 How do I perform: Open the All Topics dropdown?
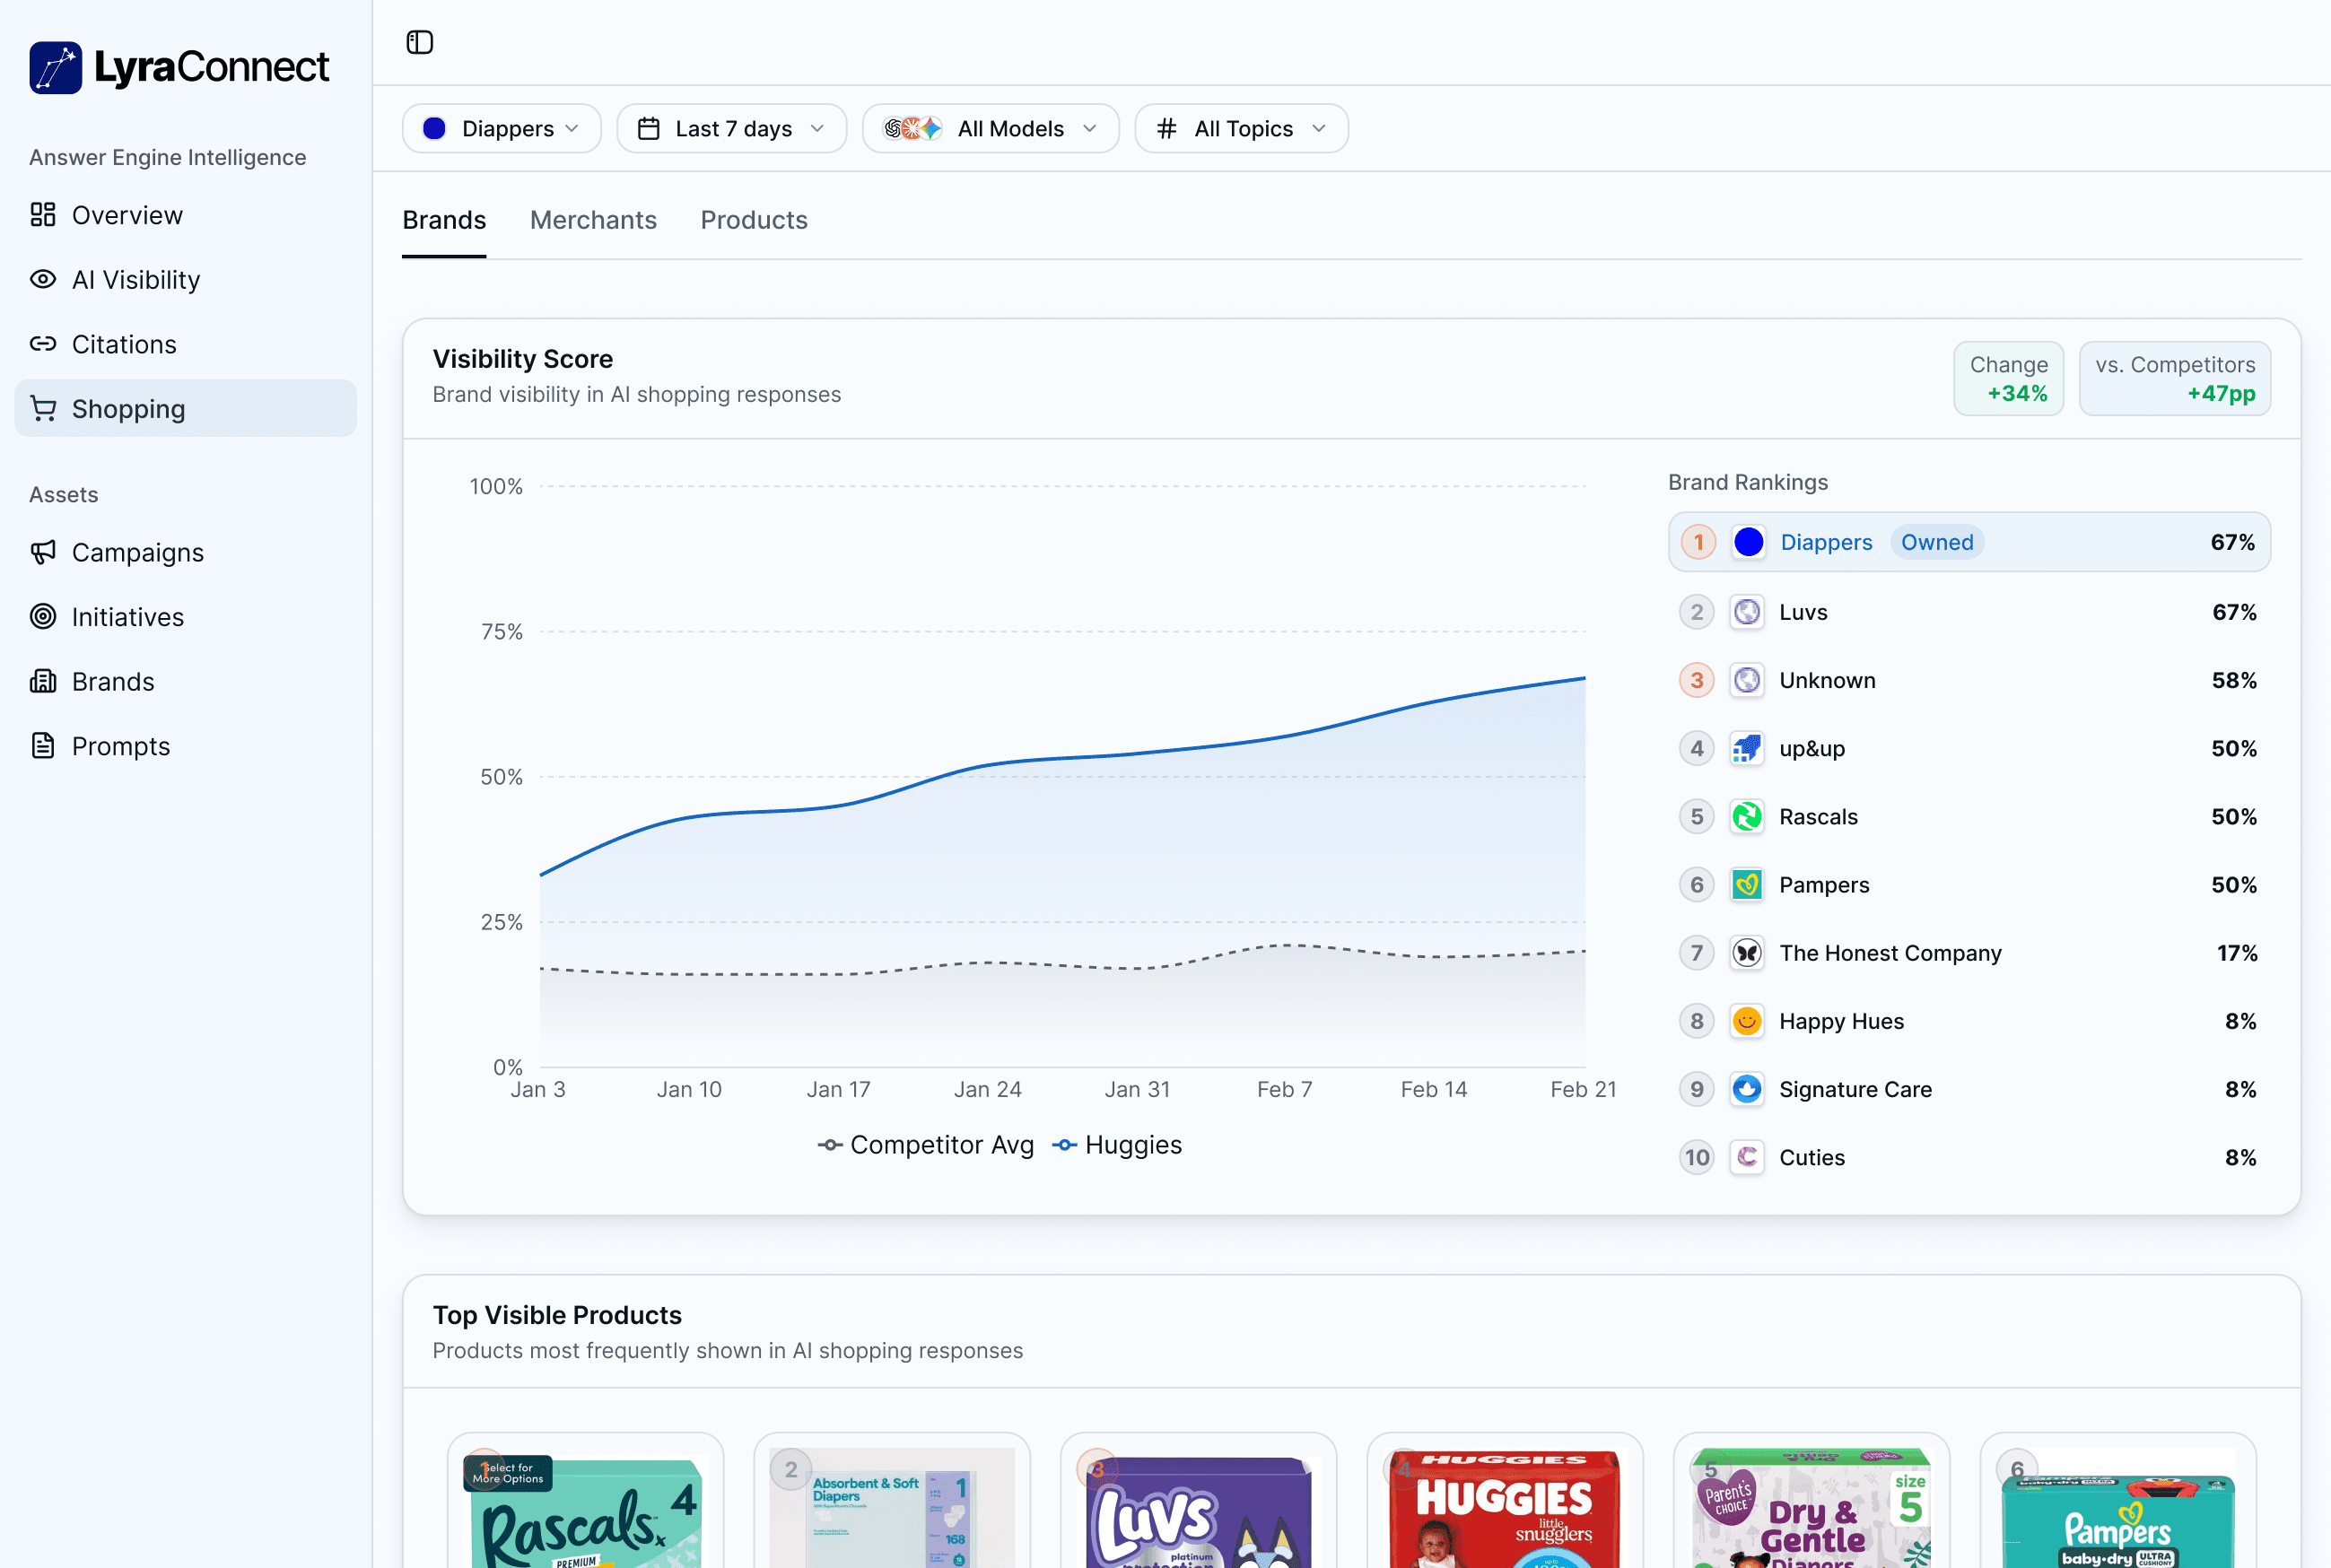[x=1241, y=128]
